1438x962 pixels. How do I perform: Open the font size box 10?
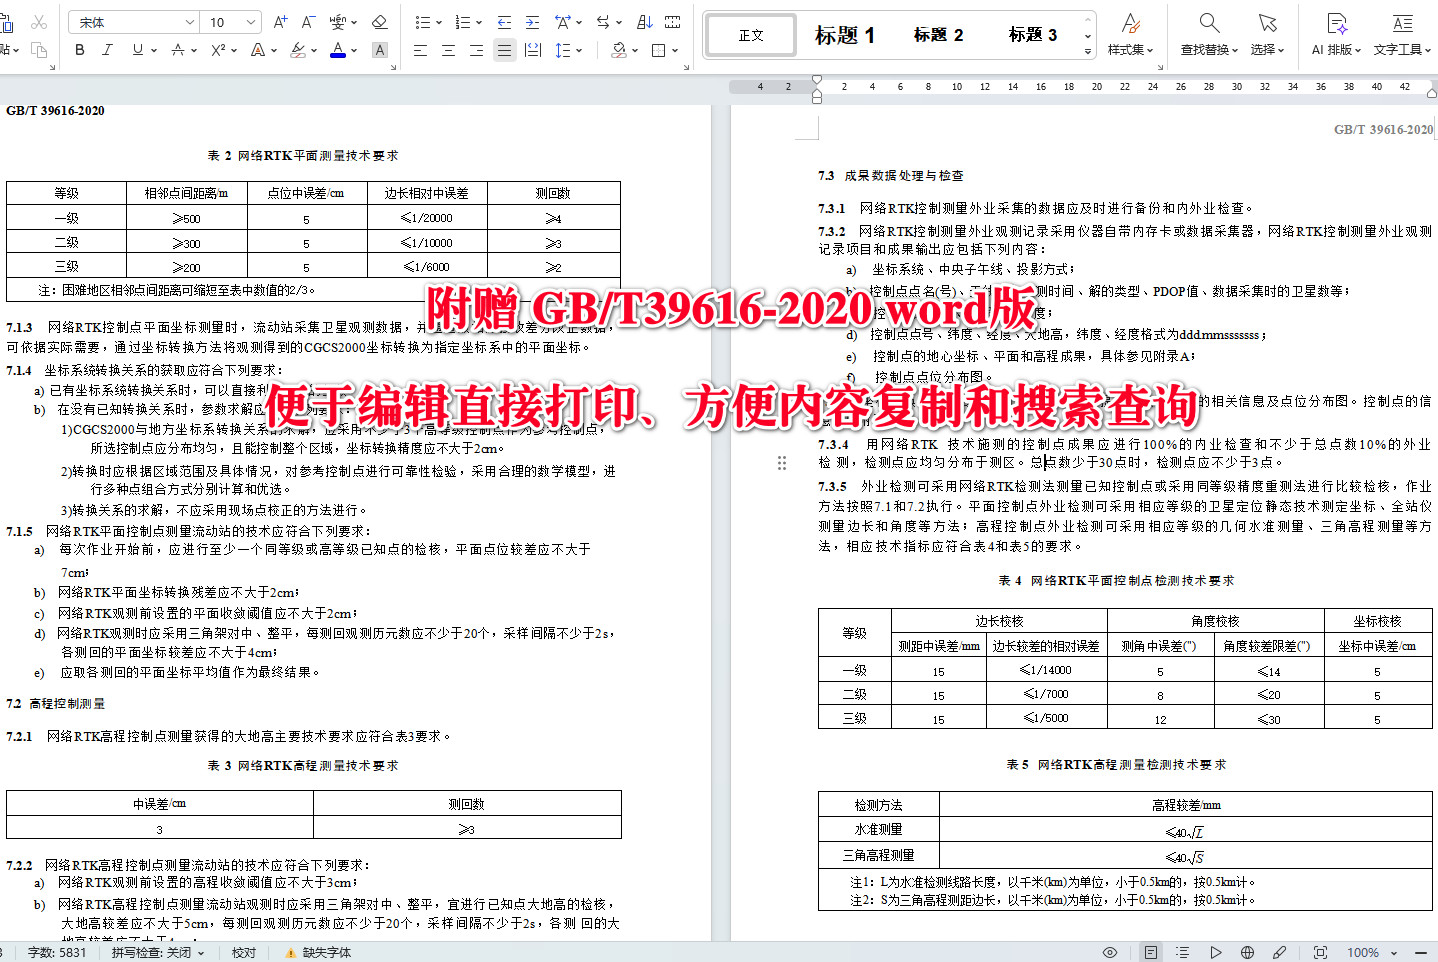coord(232,22)
